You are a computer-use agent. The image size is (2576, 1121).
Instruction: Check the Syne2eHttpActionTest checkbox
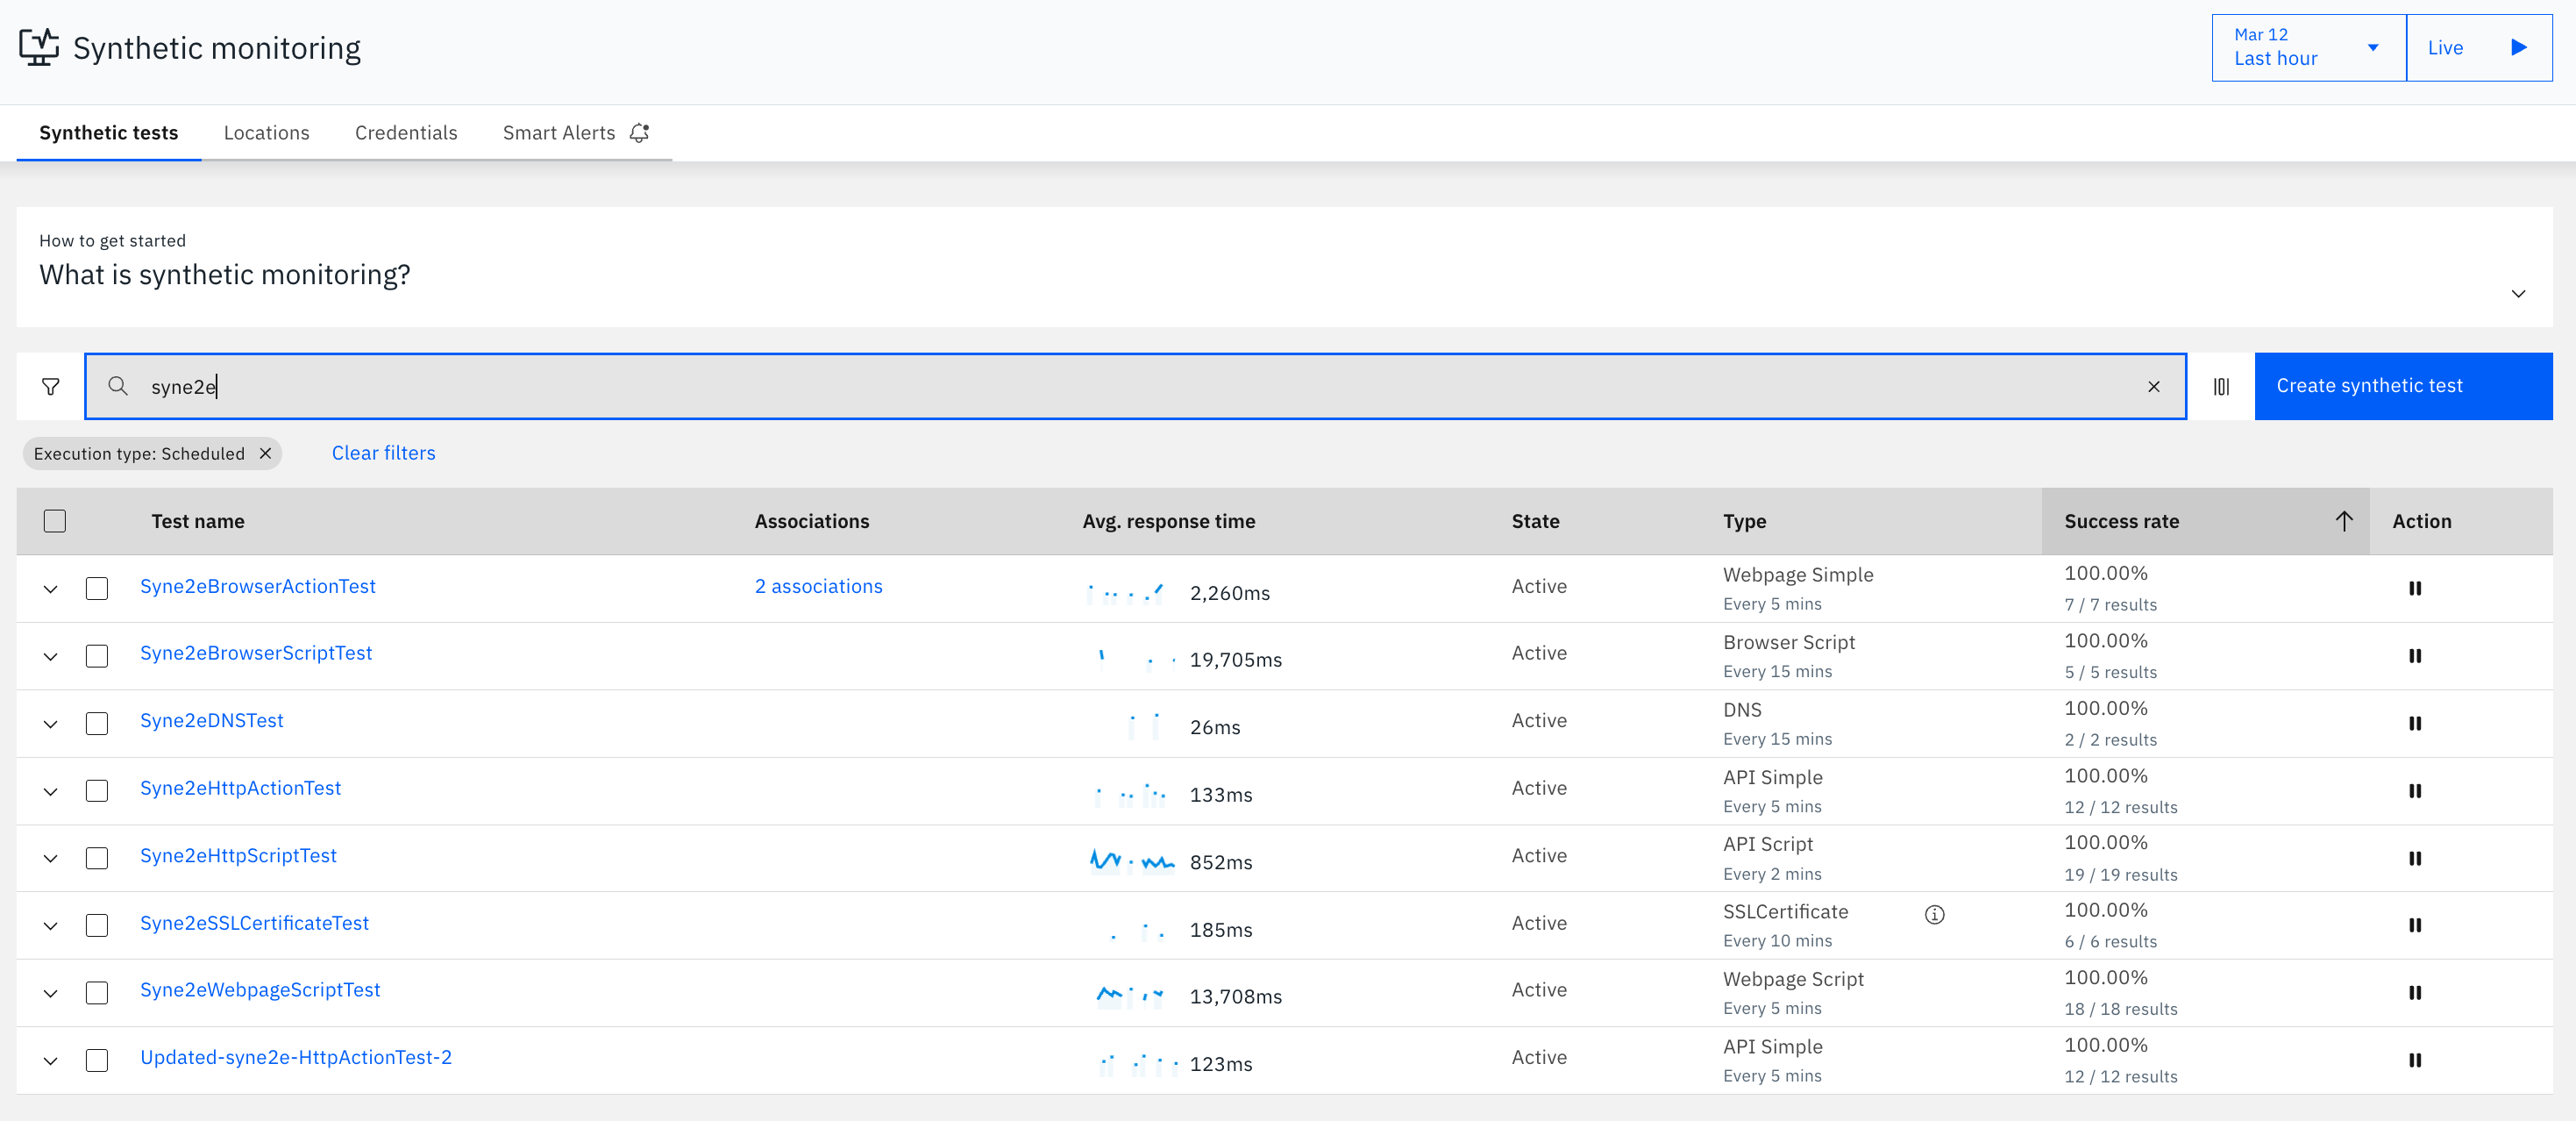pos(97,791)
